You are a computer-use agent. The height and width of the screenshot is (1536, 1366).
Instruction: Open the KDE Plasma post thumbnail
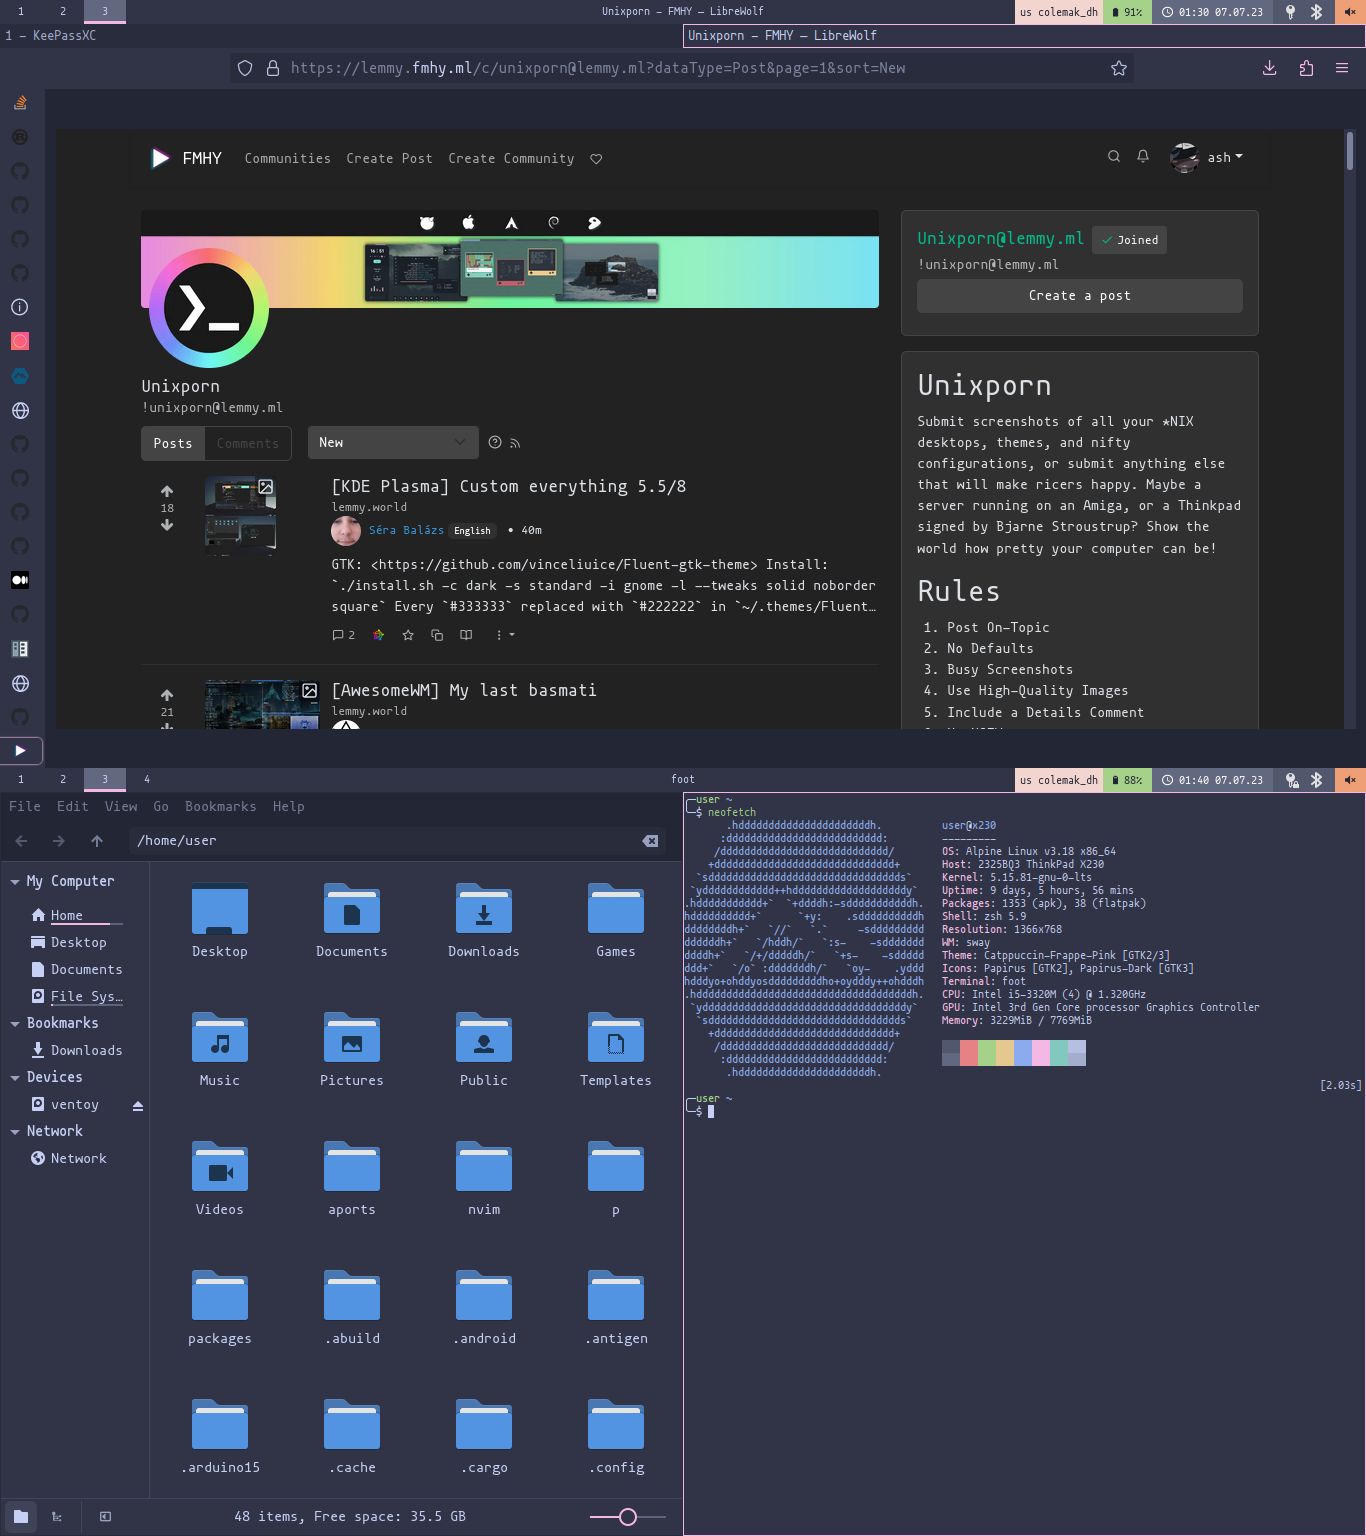tap(241, 515)
